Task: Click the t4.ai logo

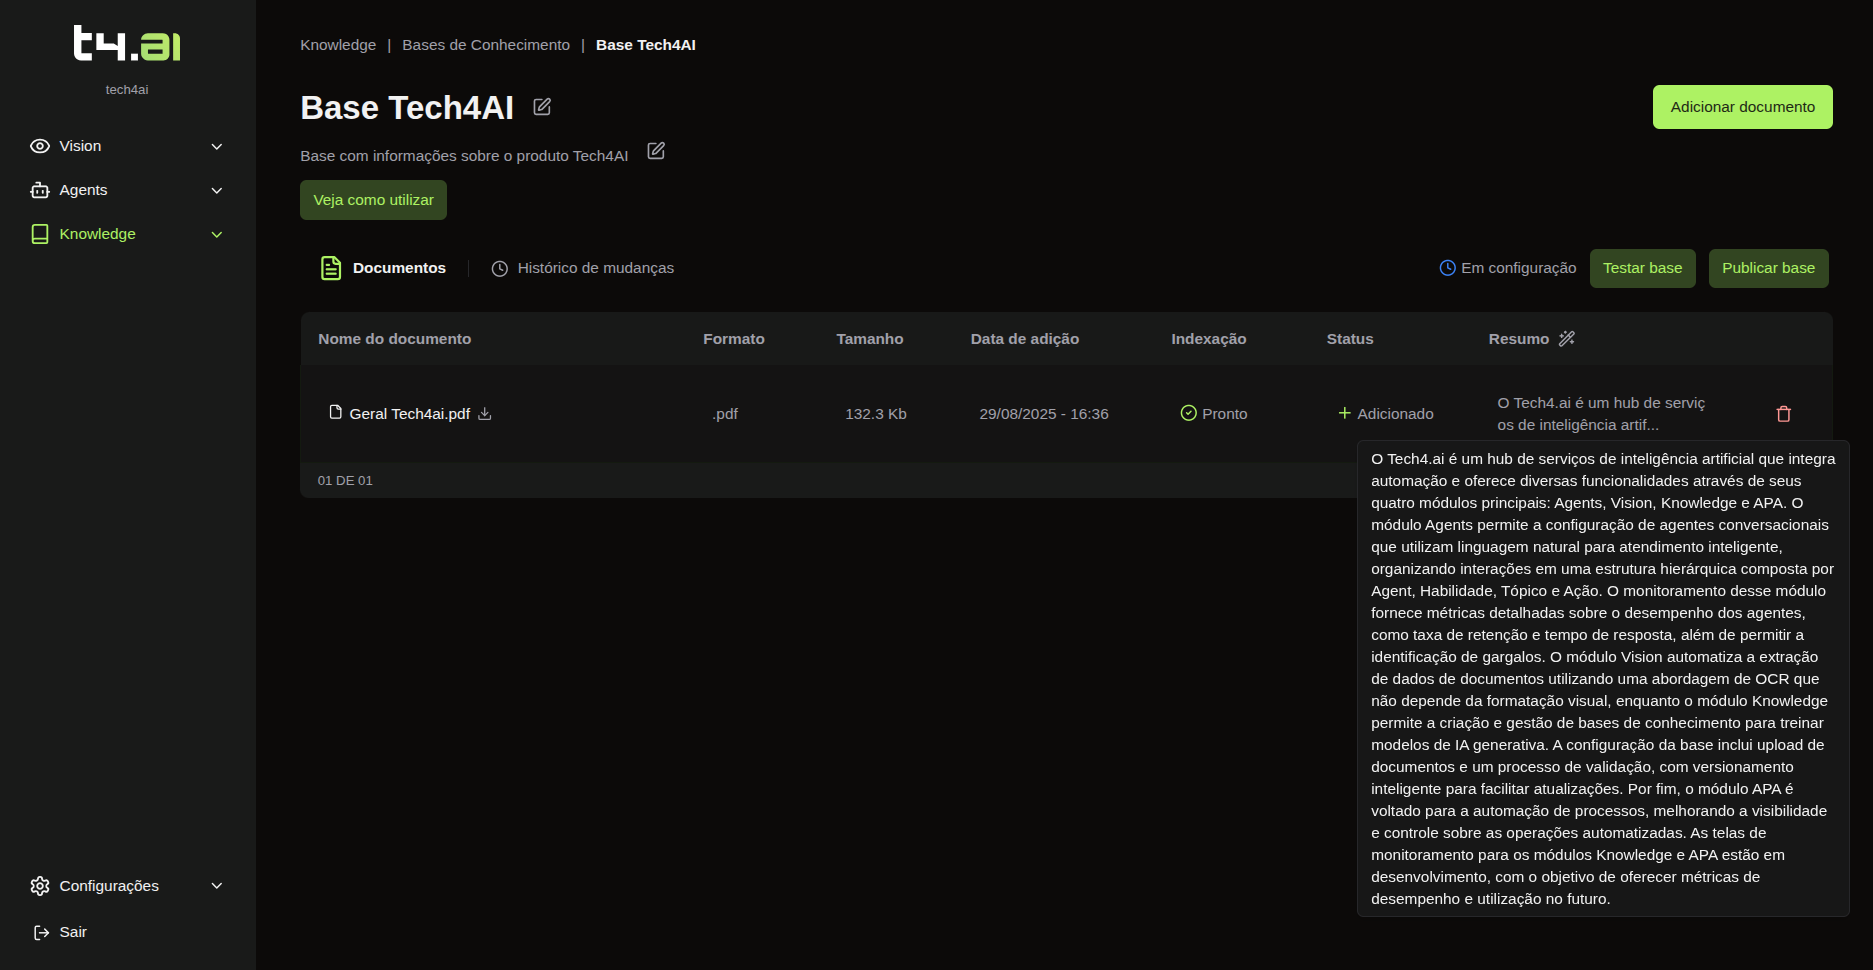Action: (127, 44)
